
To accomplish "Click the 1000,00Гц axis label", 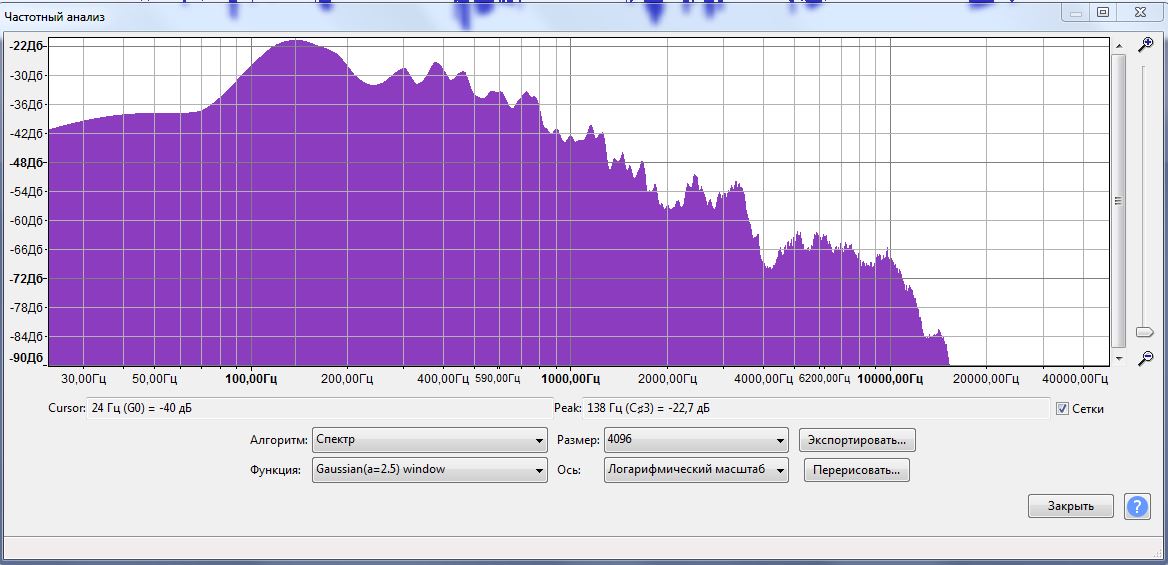I will click(570, 379).
